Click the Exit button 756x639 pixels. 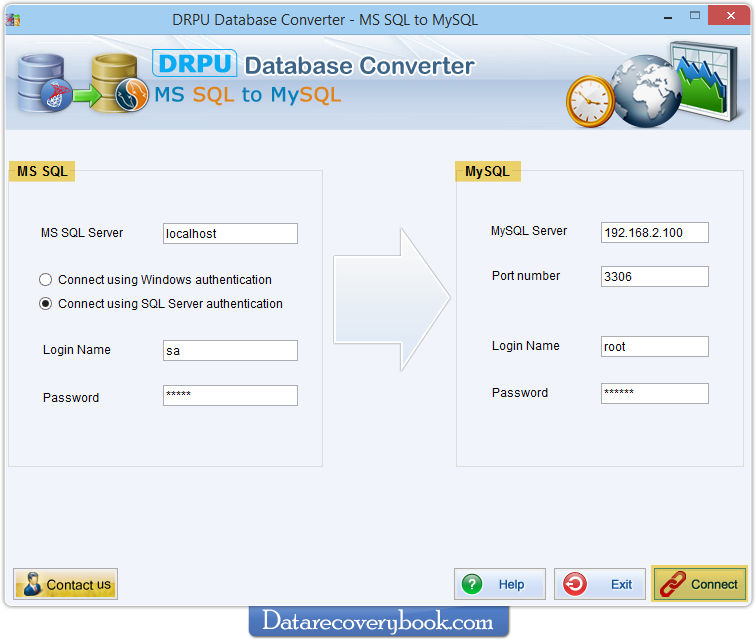(599, 584)
